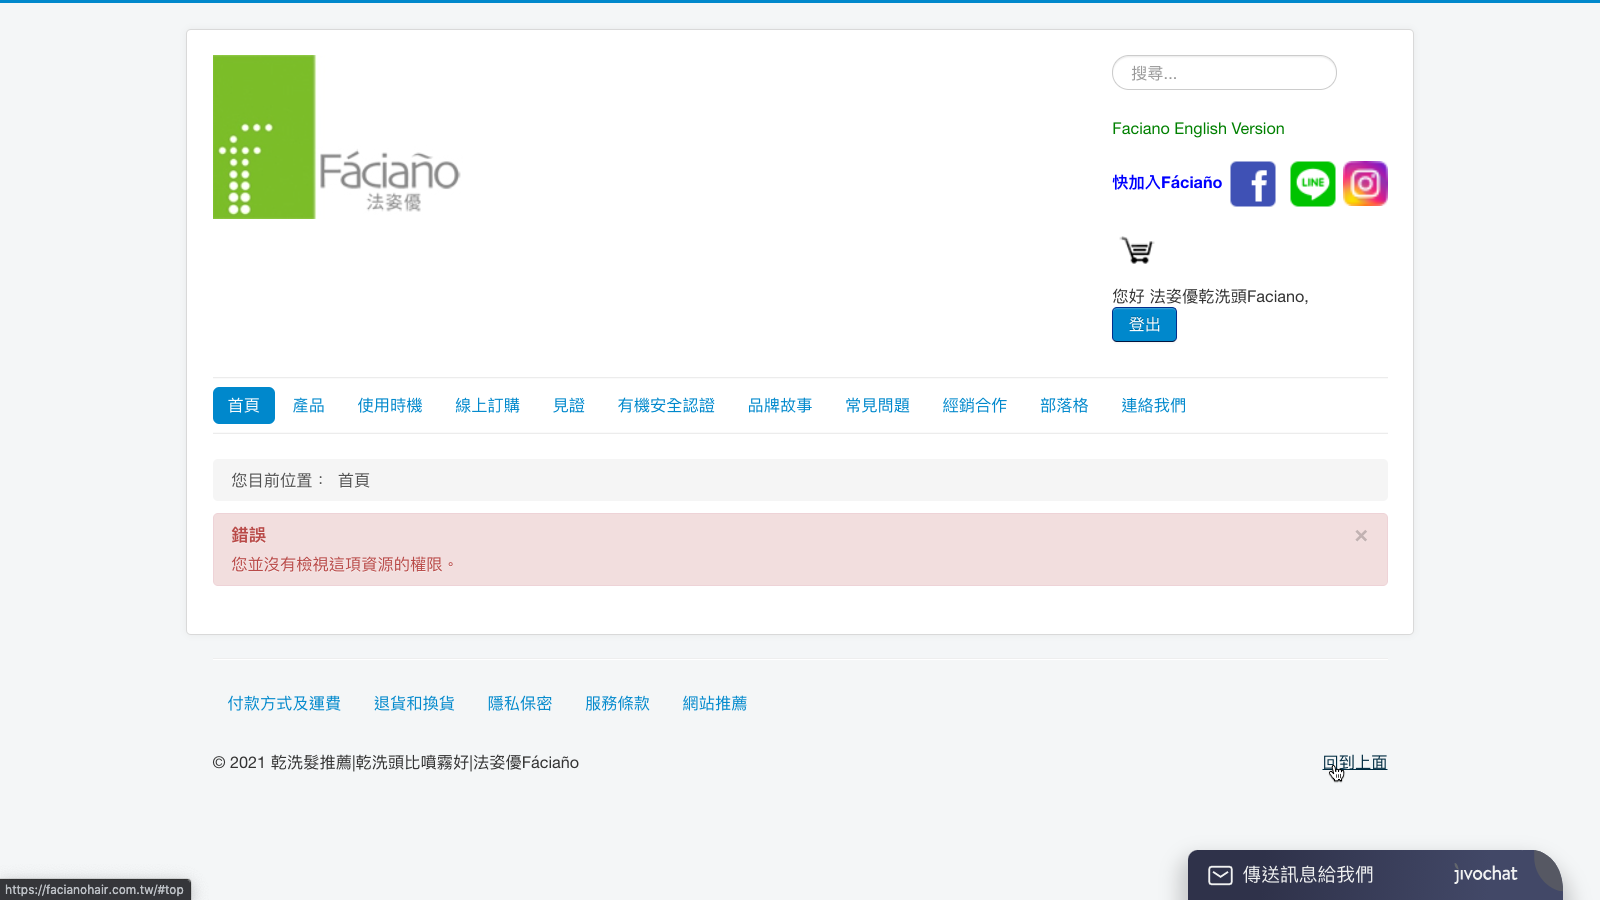This screenshot has height=900, width=1600.
Task: Open the 產品 menu item
Action: [x=308, y=406]
